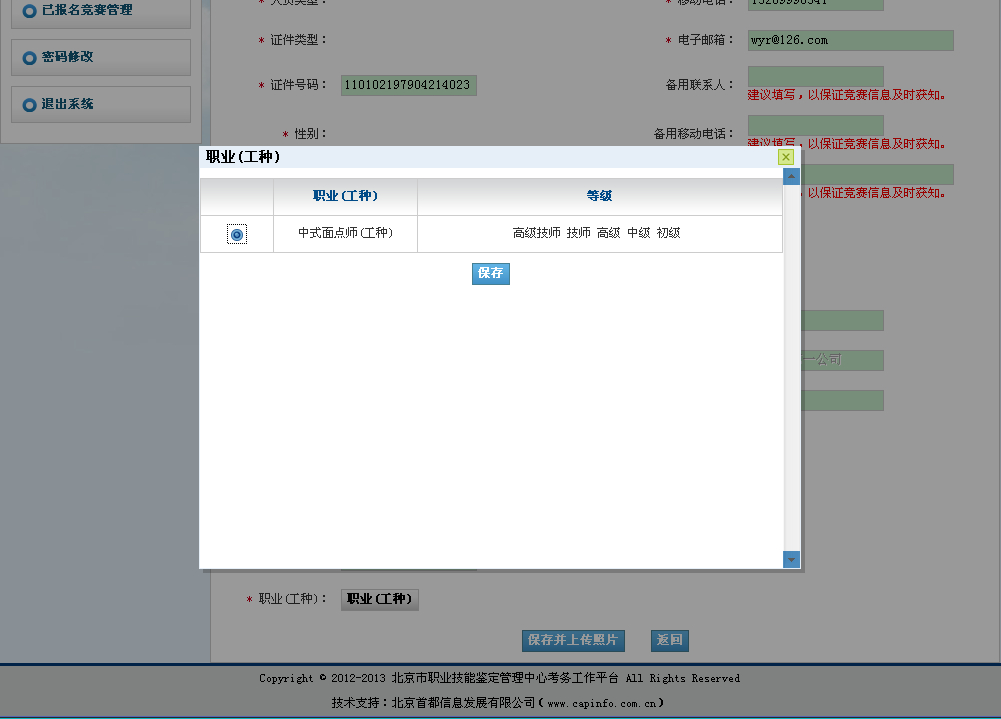Viewport: 1001px width, 719px height.
Task: Click 保存并上传照片 button
Action: (573, 640)
